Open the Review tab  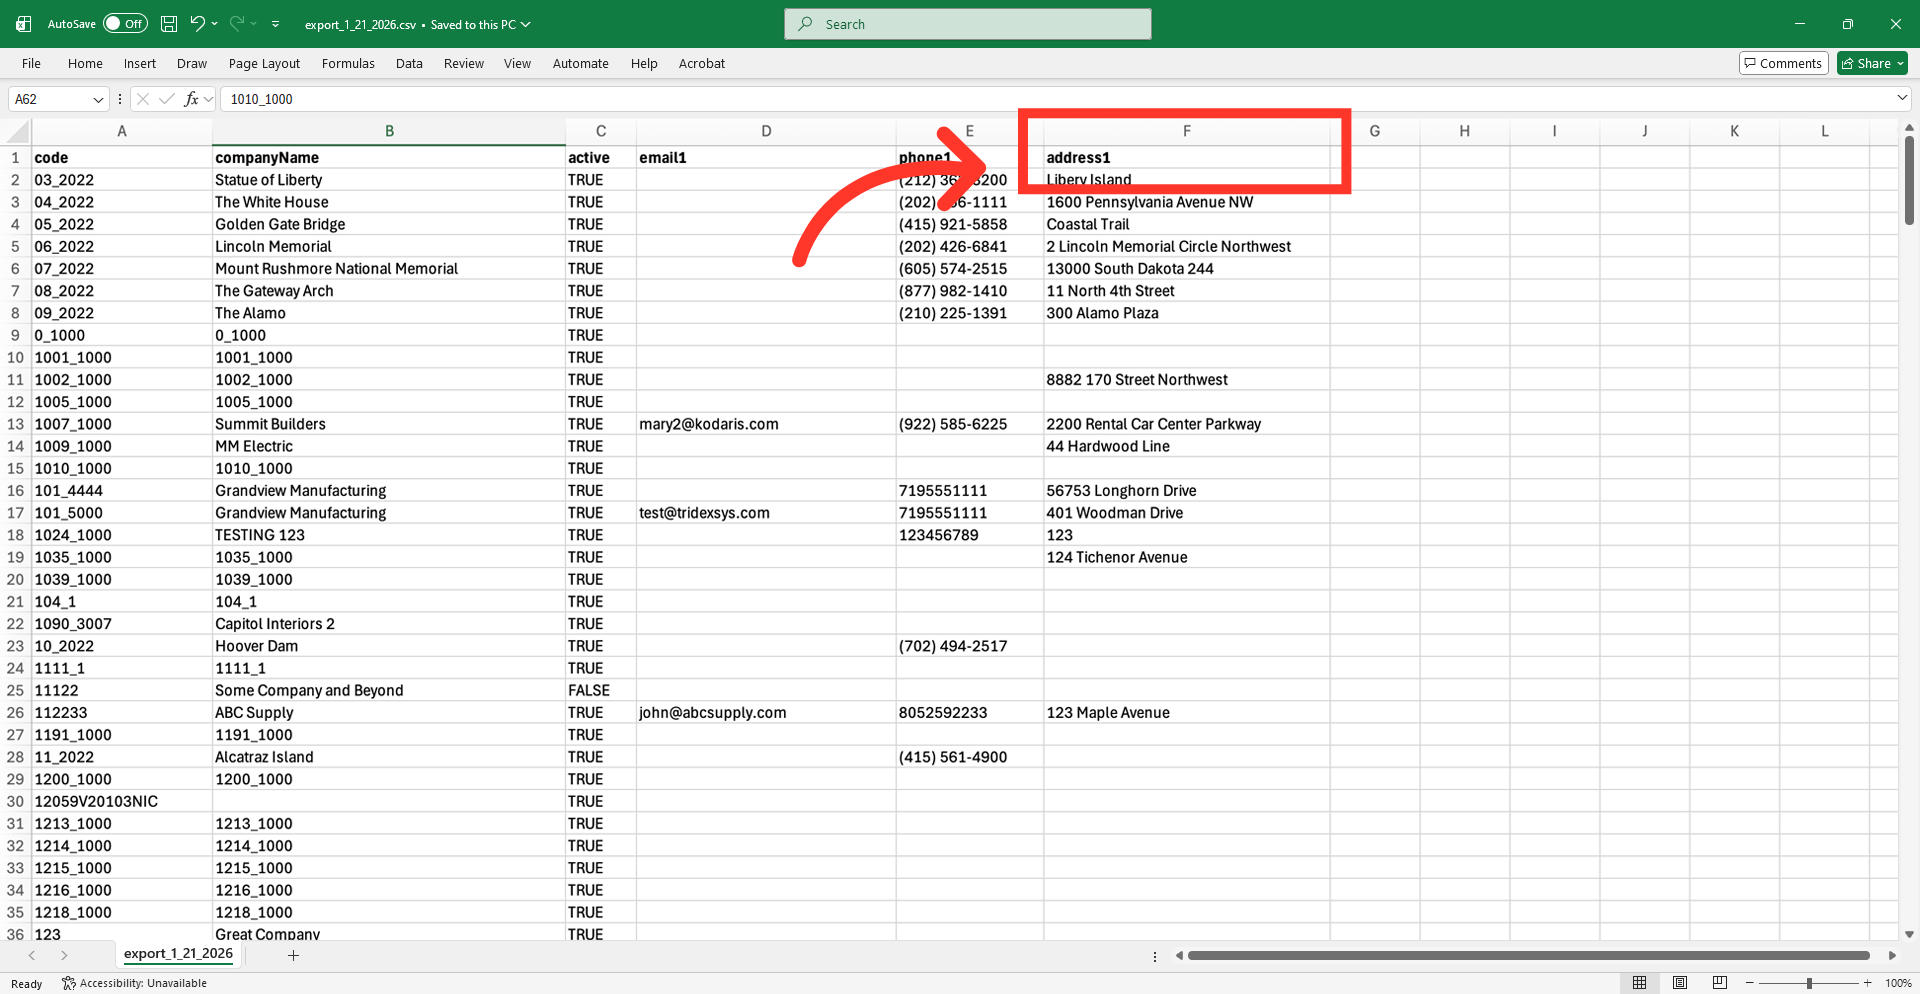click(464, 63)
